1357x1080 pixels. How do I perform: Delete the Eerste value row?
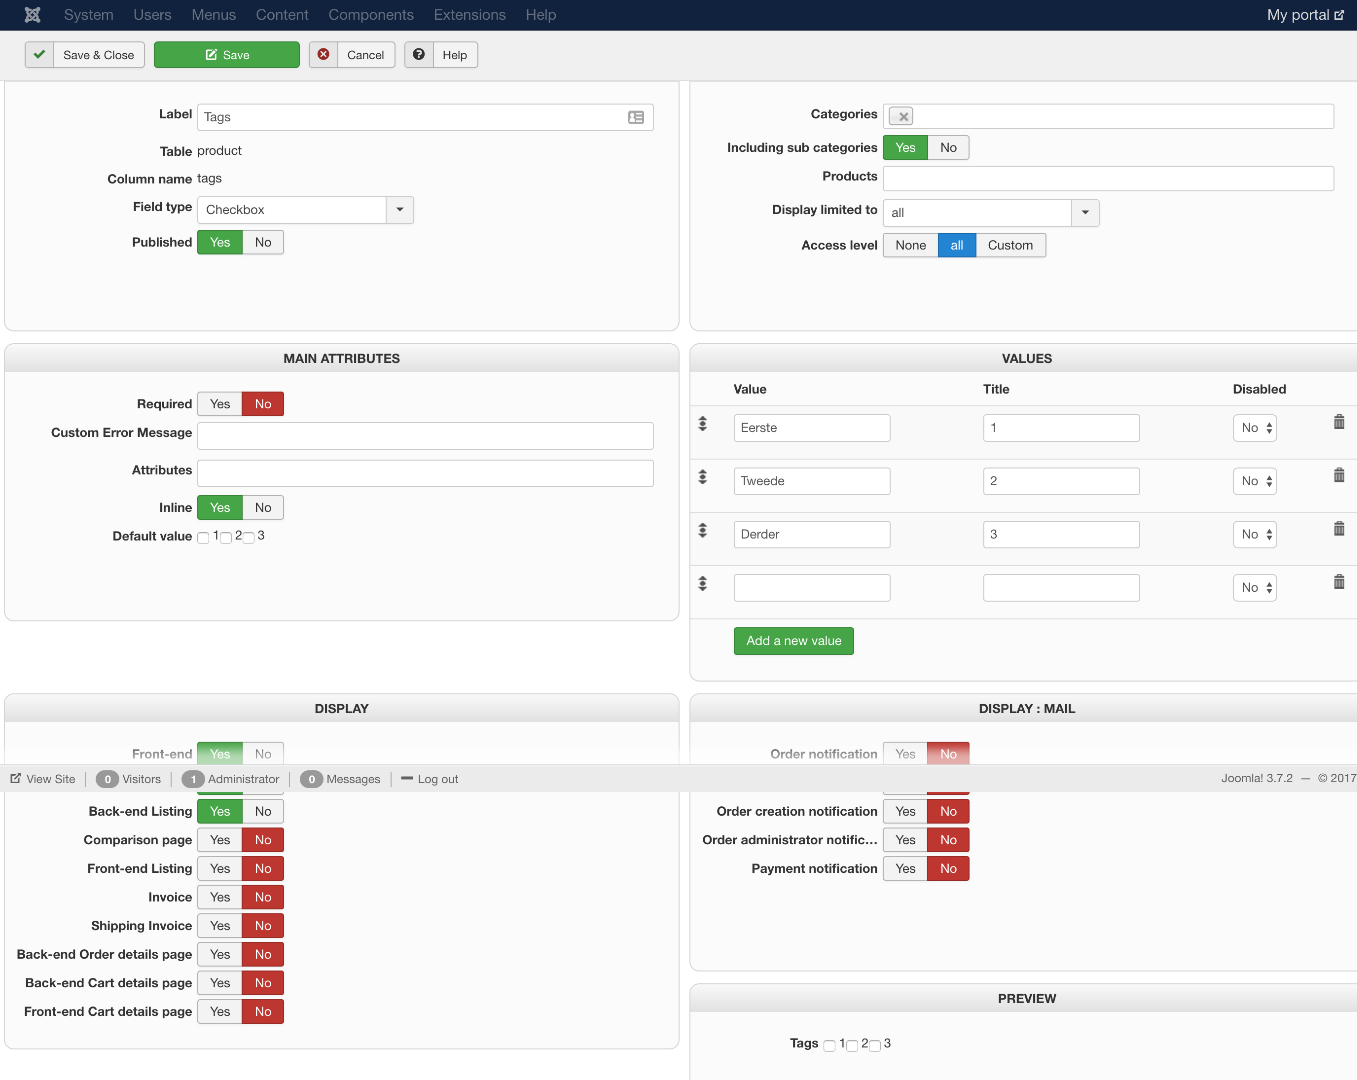coord(1339,422)
